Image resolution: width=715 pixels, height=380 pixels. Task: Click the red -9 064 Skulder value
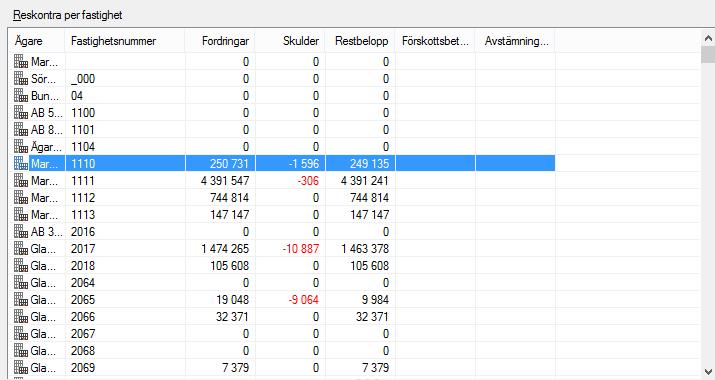303,300
